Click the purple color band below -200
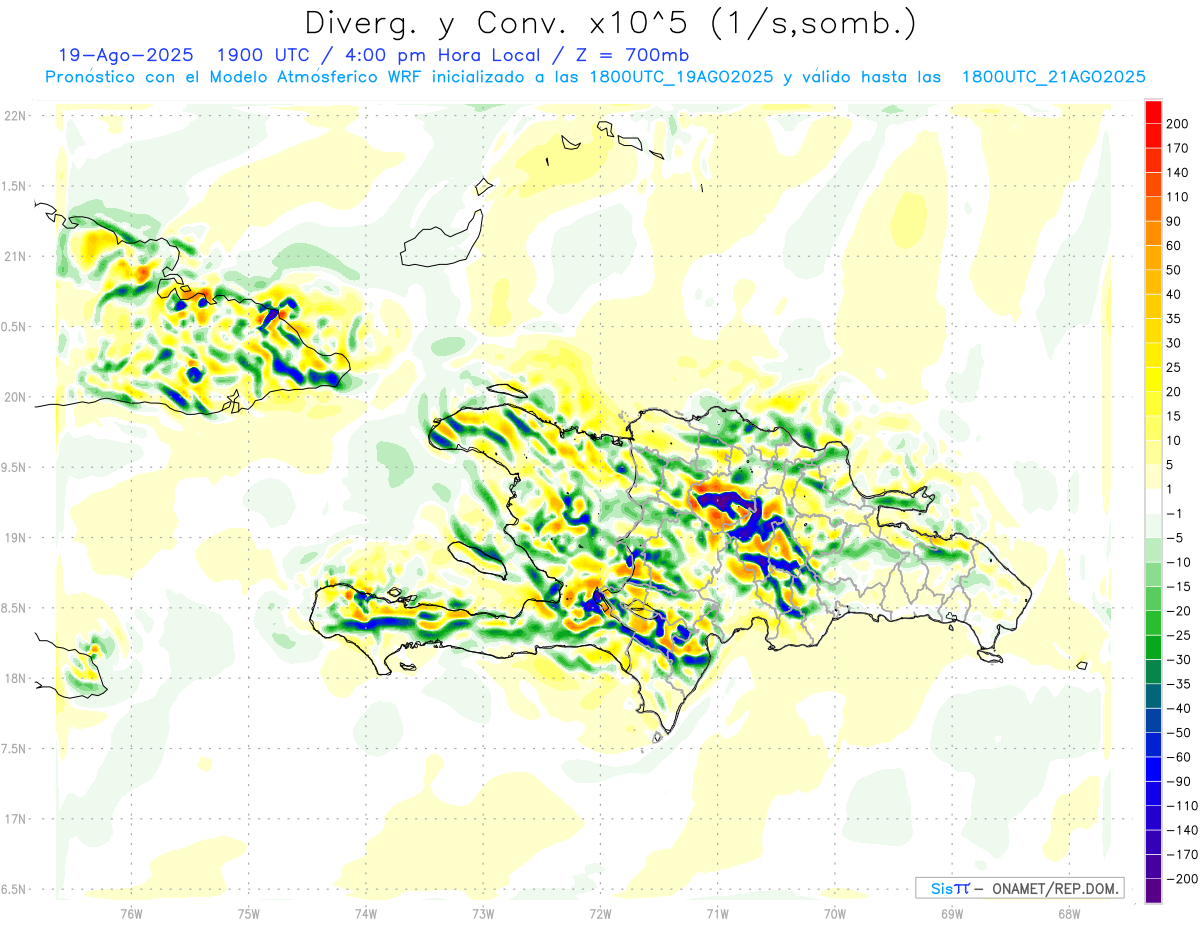This screenshot has height=927, width=1200. [x=1153, y=891]
